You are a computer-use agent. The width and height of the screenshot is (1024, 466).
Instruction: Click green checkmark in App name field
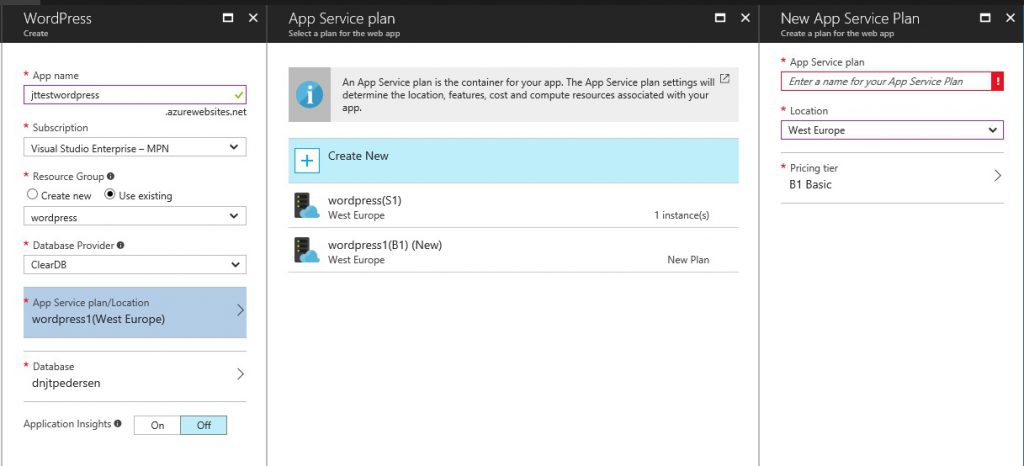[x=239, y=95]
